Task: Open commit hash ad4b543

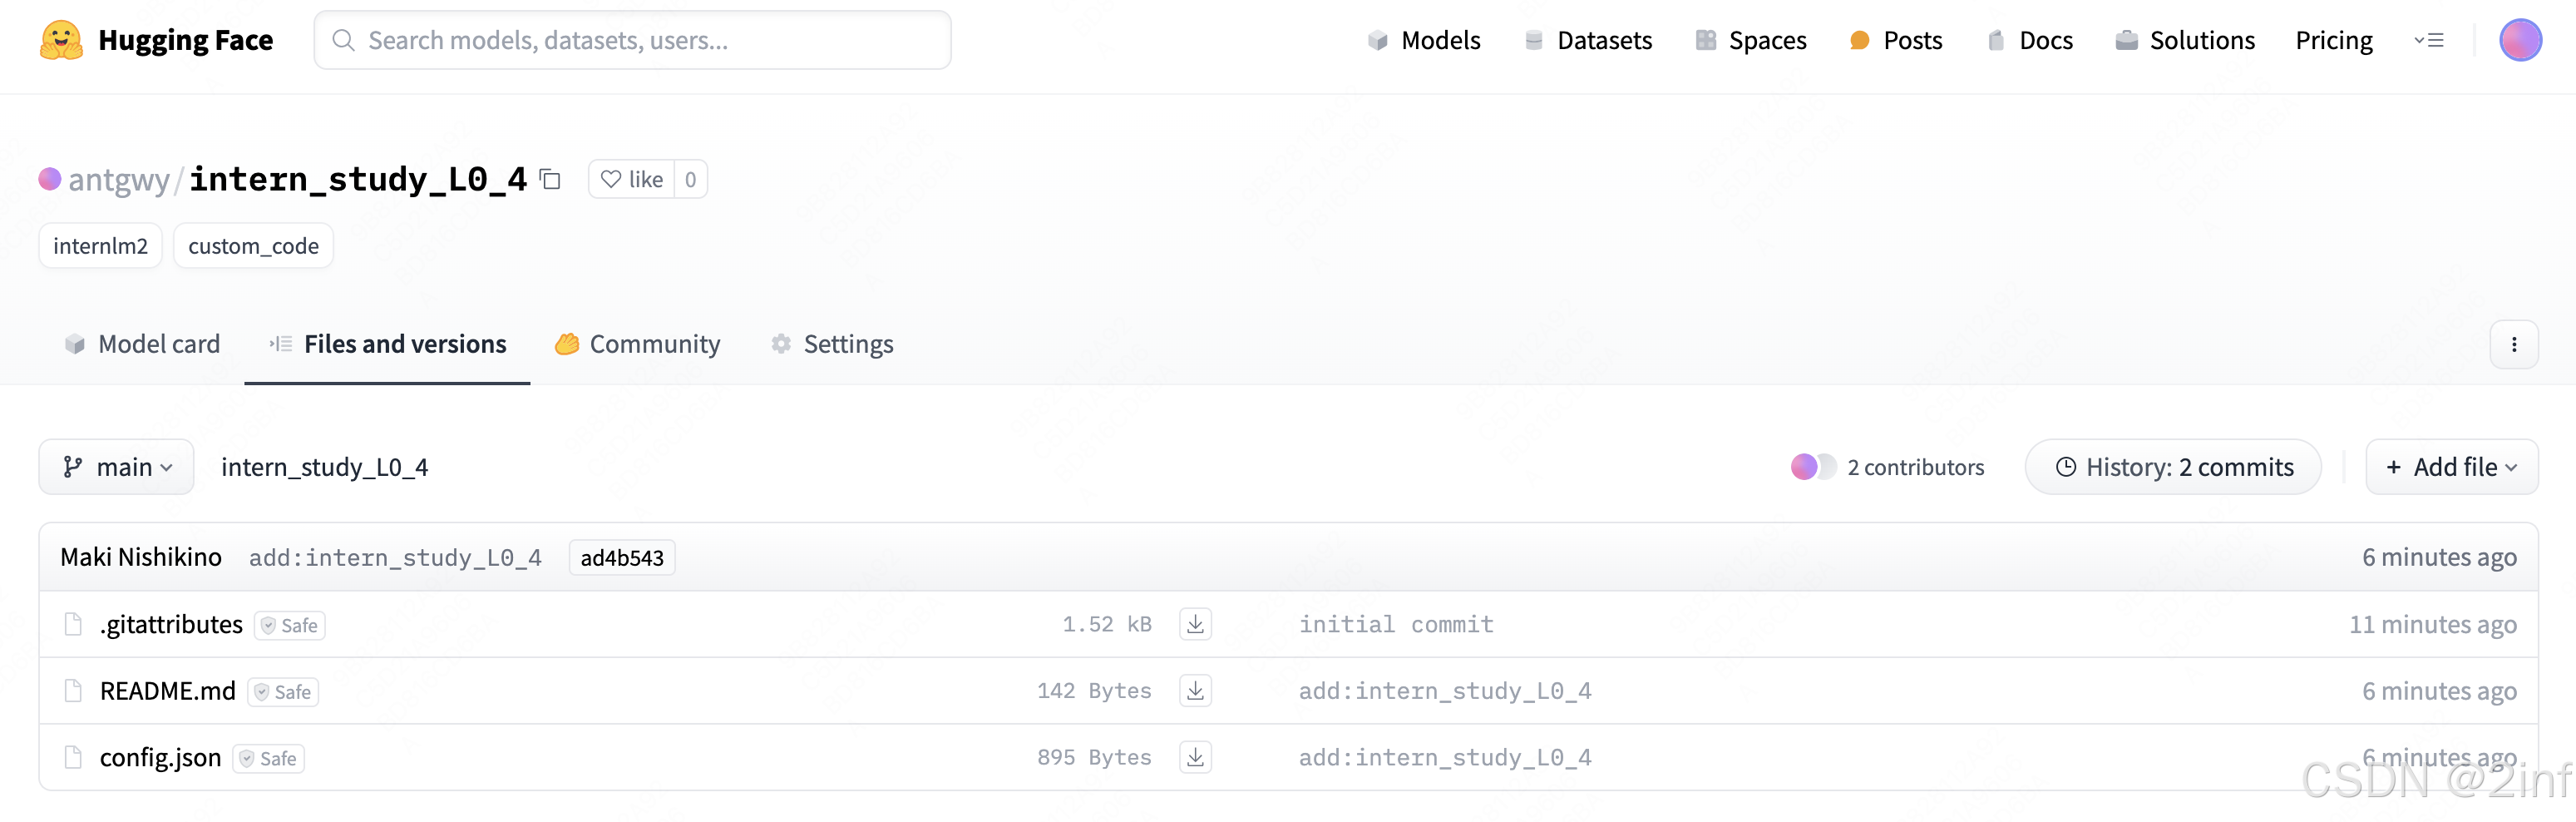Action: click(x=622, y=557)
